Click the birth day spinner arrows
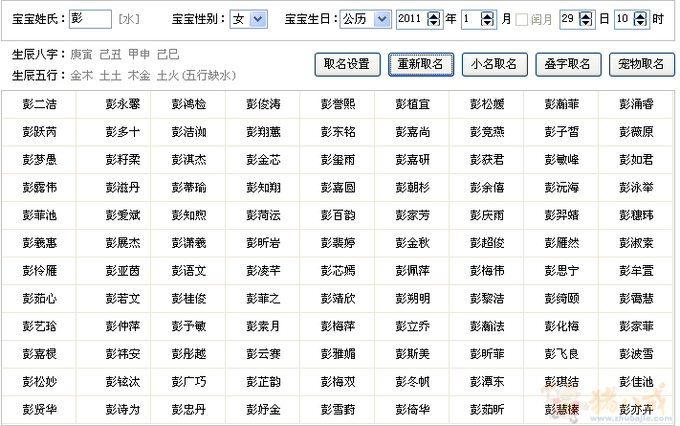The width and height of the screenshot is (680, 426). point(586,19)
